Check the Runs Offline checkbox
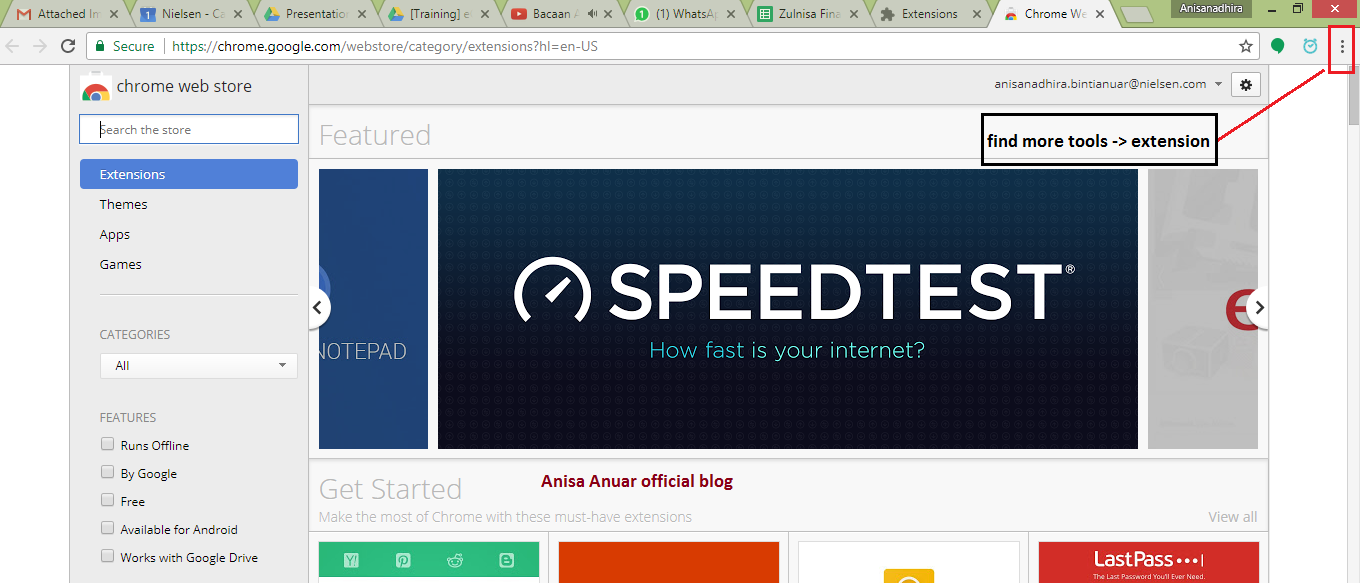This screenshot has width=1360, height=583. [x=107, y=444]
